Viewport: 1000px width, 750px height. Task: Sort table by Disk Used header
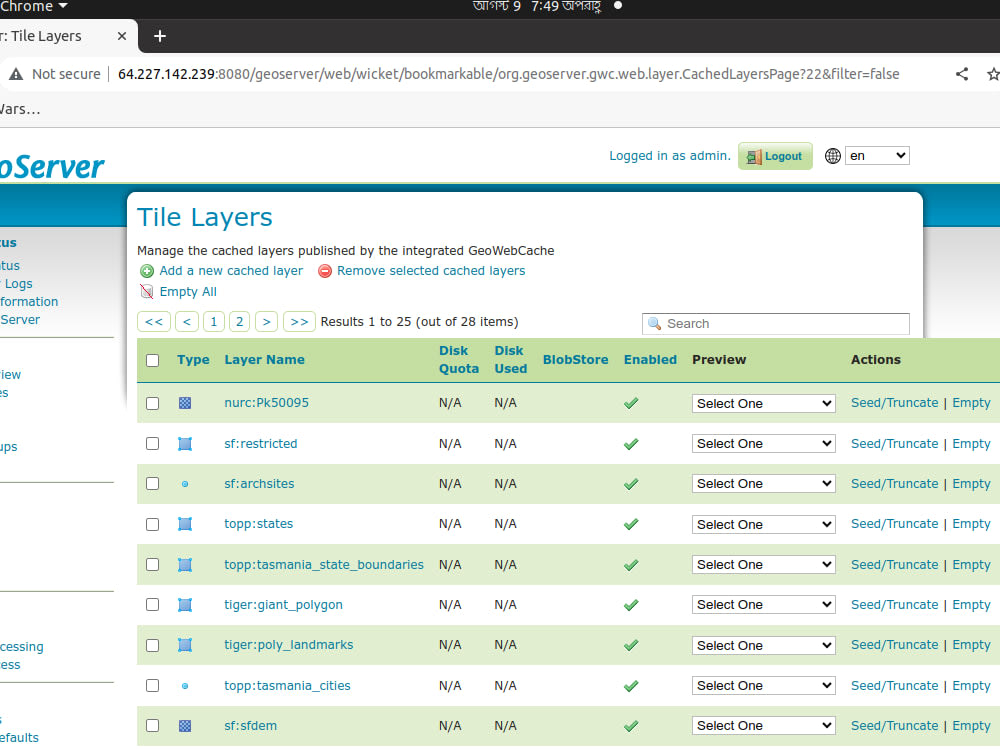(x=511, y=360)
